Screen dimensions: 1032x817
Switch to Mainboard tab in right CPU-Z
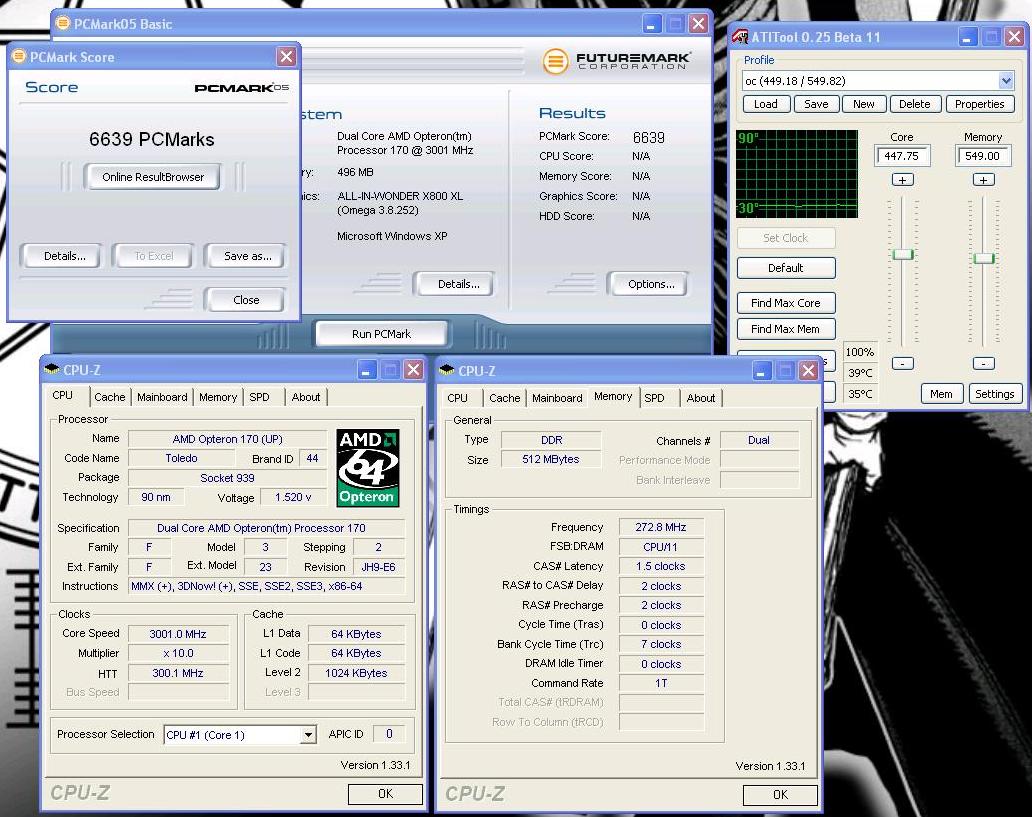557,398
